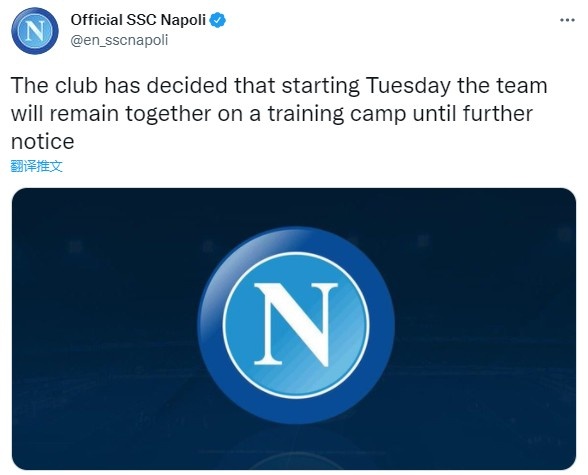Viewport: 588px width, 475px height.
Task: Click the faint arc at image bottom
Action: [x=296, y=461]
